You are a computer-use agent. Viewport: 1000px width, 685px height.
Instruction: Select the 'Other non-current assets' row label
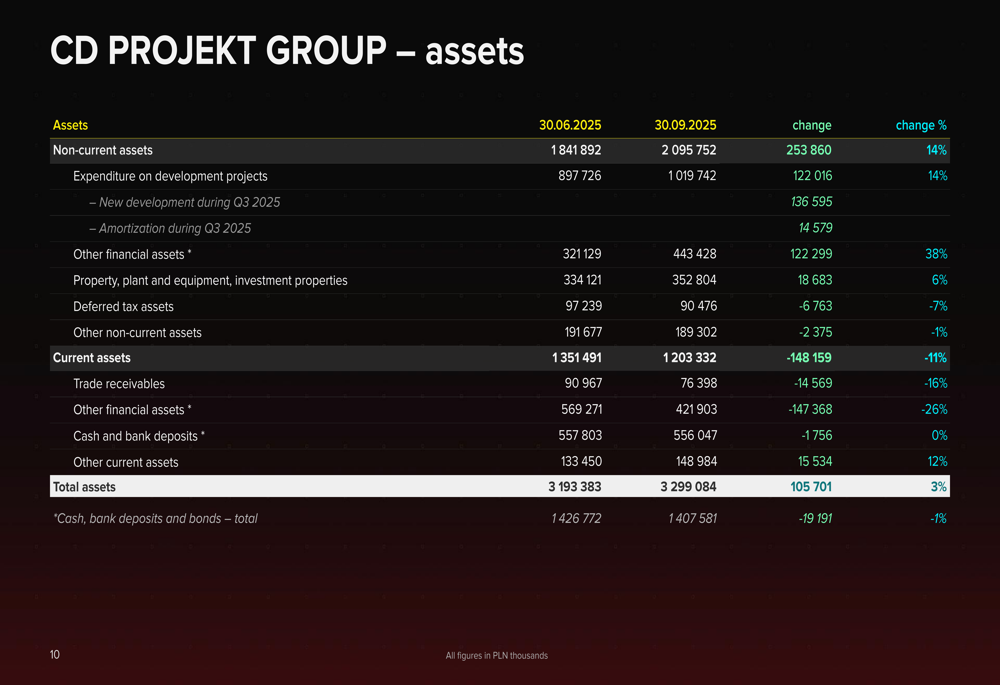tap(137, 332)
